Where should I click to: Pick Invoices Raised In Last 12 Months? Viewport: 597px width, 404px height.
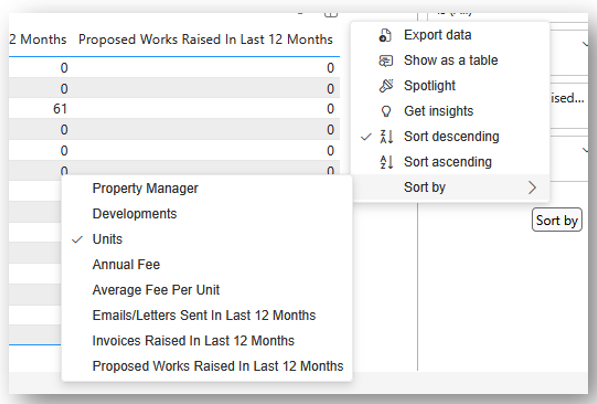tap(207, 340)
